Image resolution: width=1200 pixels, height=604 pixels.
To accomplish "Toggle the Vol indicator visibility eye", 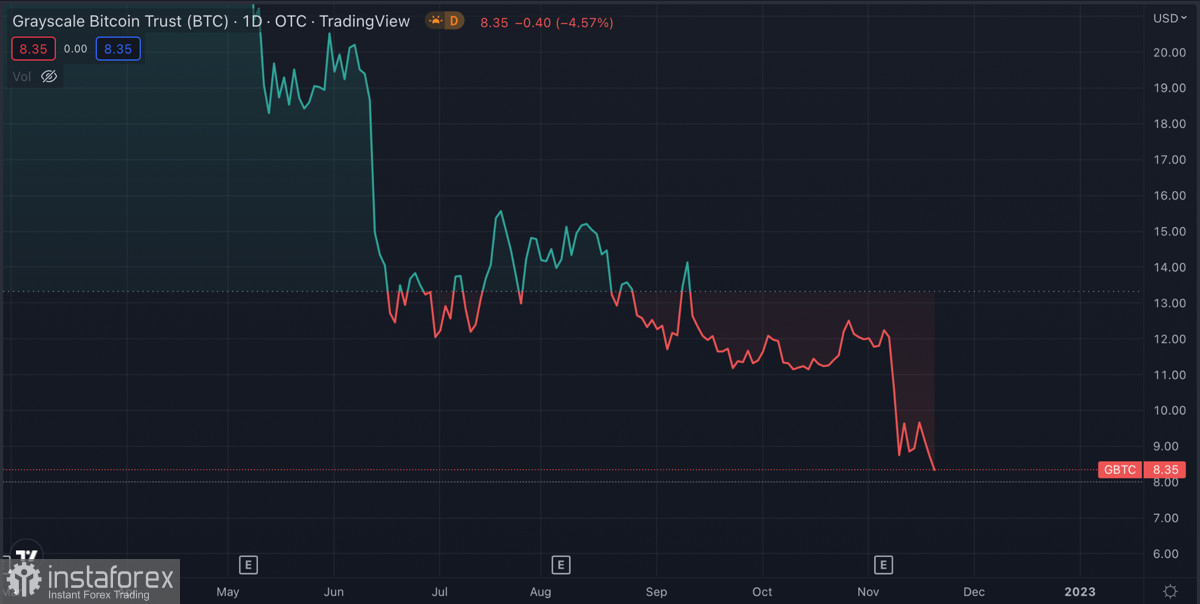I will tap(49, 76).
